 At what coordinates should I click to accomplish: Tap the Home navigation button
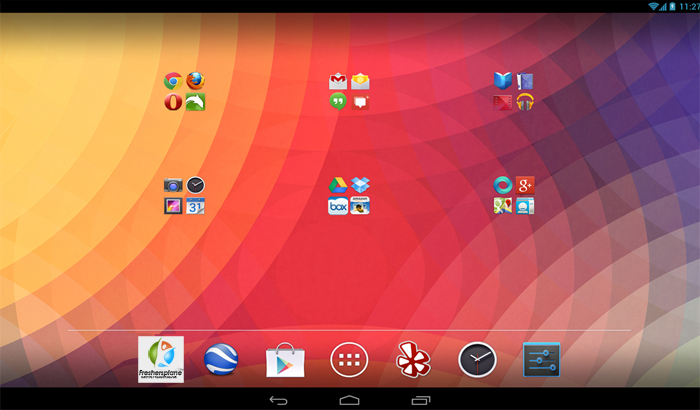click(x=349, y=400)
